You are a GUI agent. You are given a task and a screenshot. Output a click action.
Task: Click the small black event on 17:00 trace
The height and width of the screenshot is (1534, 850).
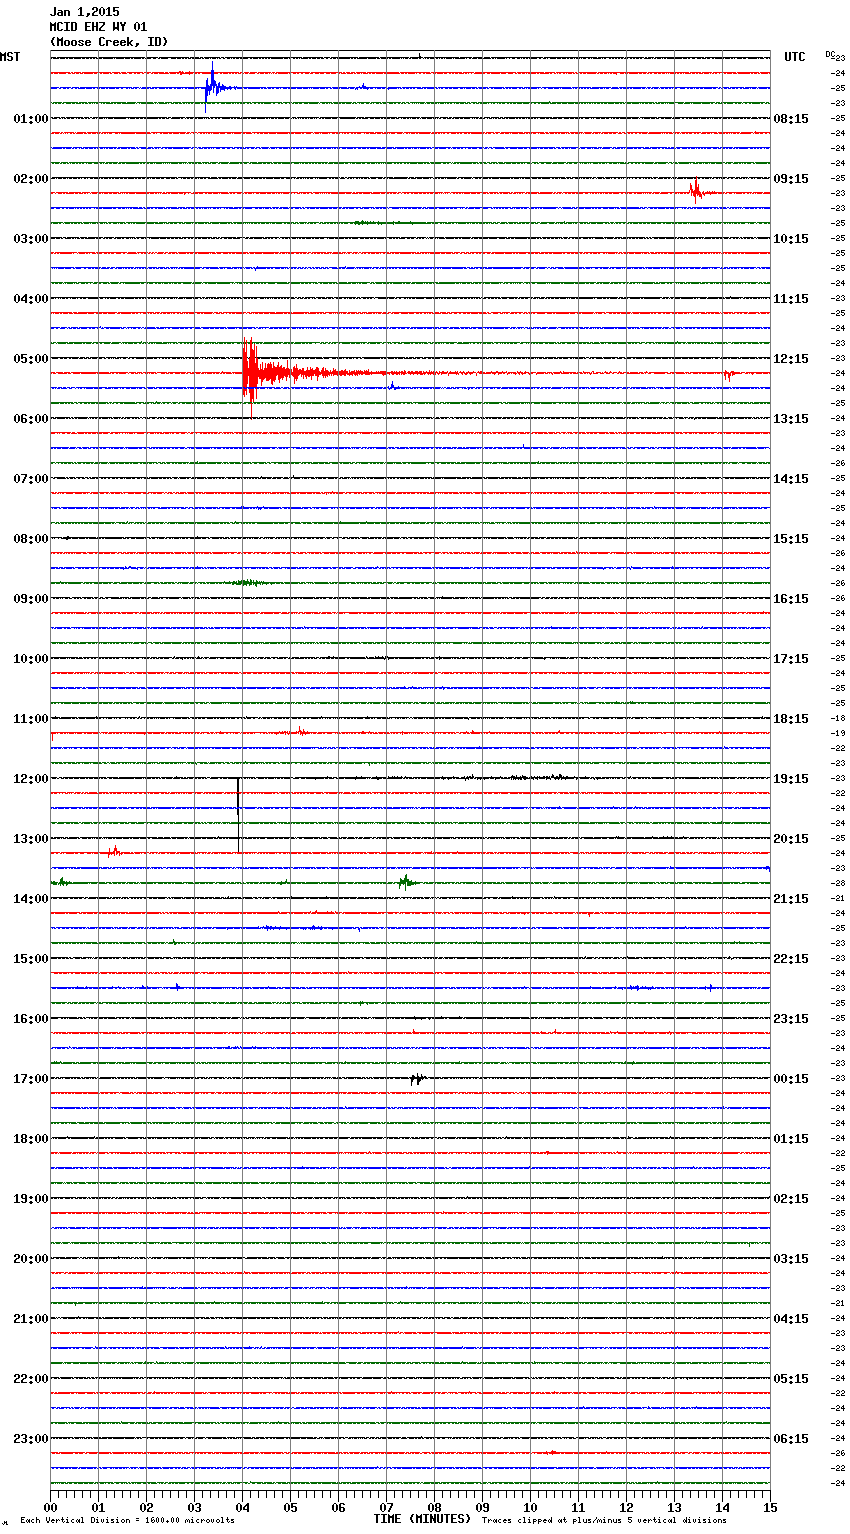[x=418, y=1078]
